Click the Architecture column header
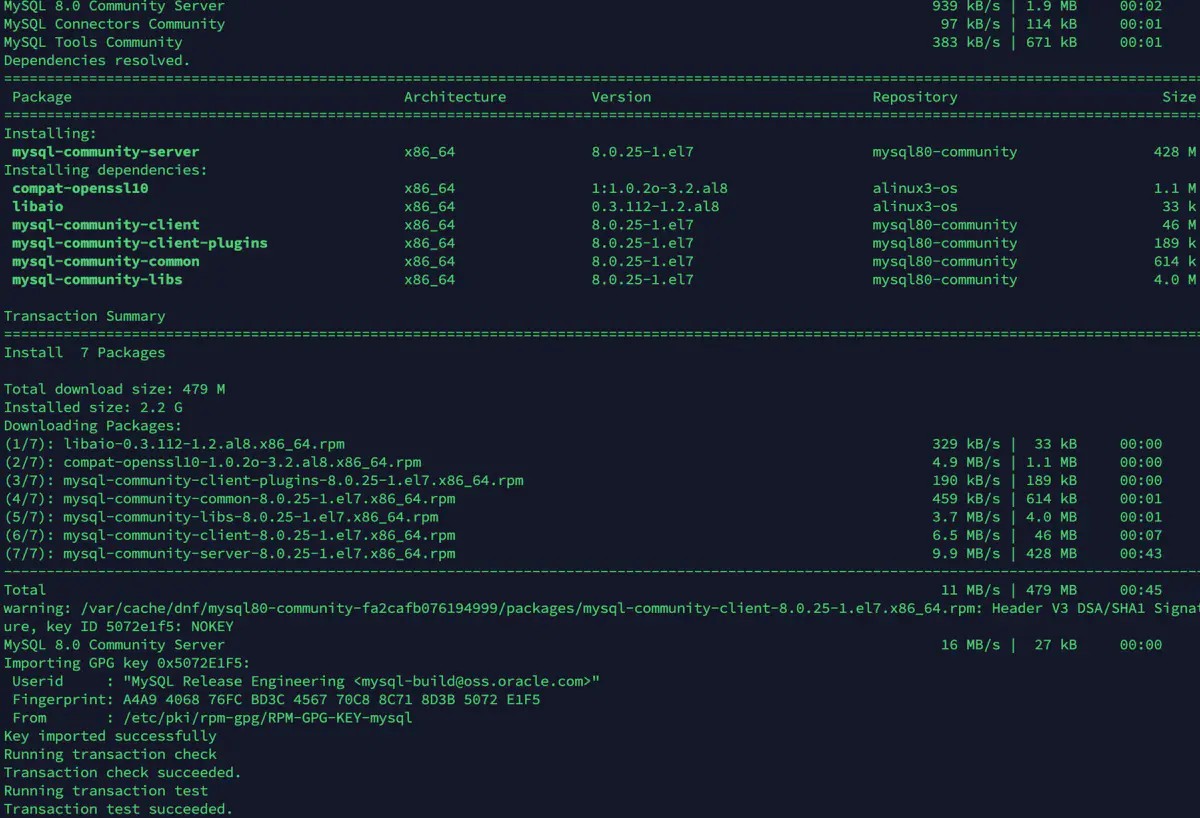Image resolution: width=1200 pixels, height=818 pixels. (455, 97)
